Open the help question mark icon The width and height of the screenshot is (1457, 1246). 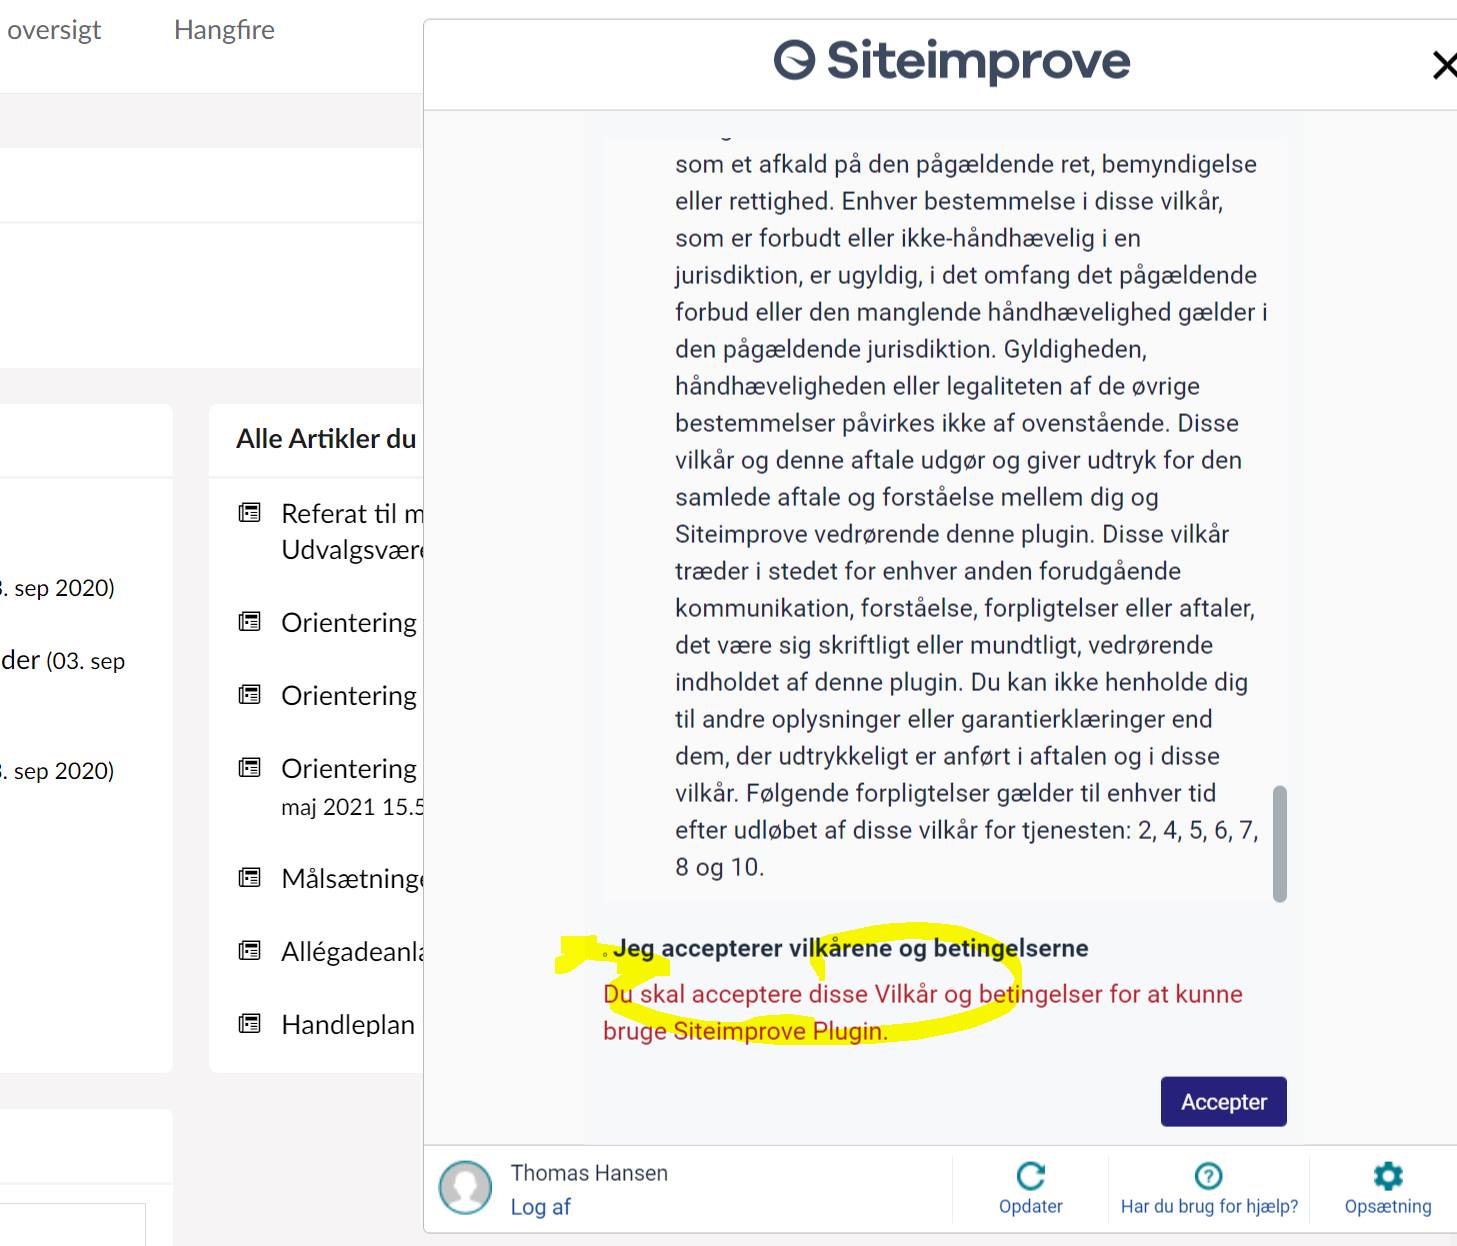coord(1208,1176)
